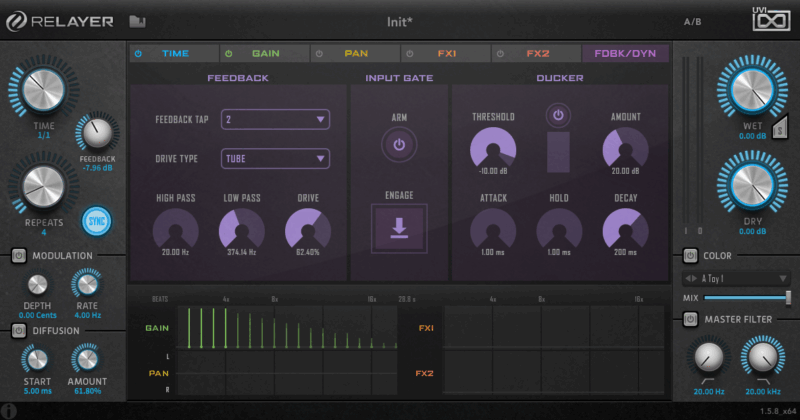Click the A/B compare button

point(692,20)
